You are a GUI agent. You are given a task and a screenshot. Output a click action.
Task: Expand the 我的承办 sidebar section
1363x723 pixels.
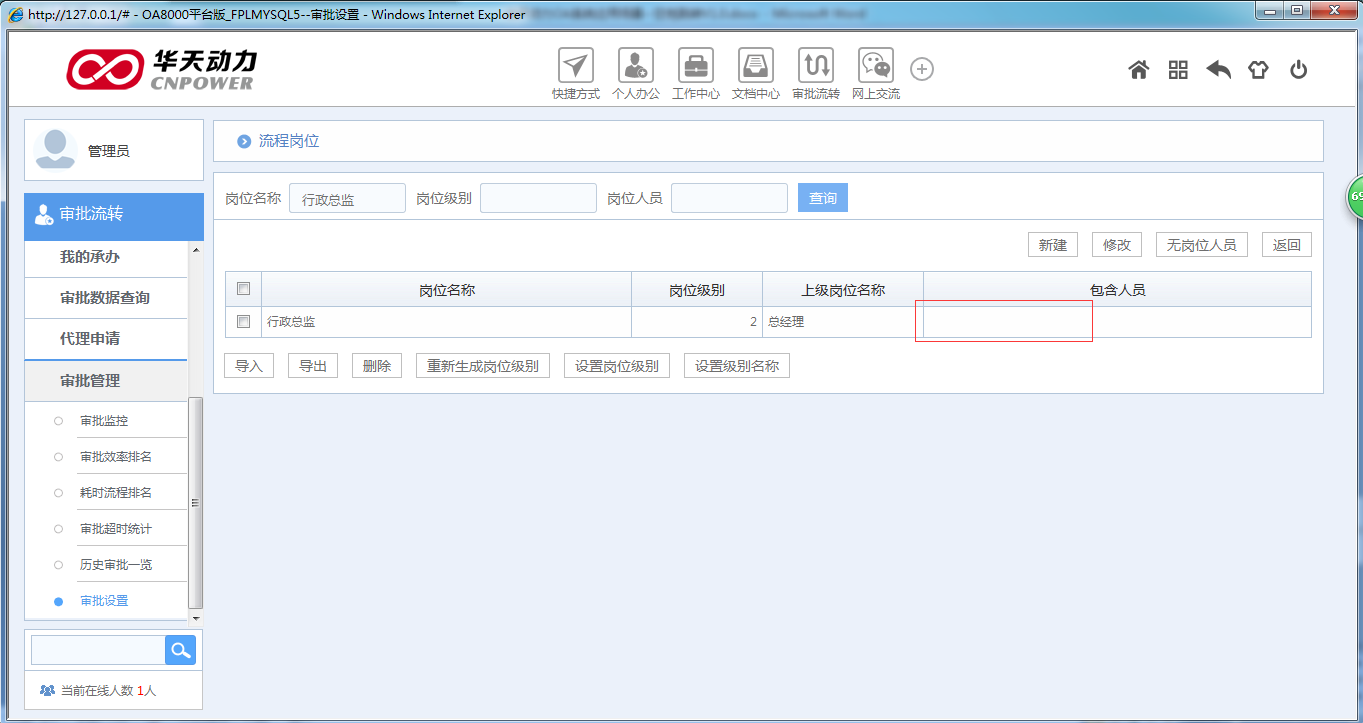90,257
